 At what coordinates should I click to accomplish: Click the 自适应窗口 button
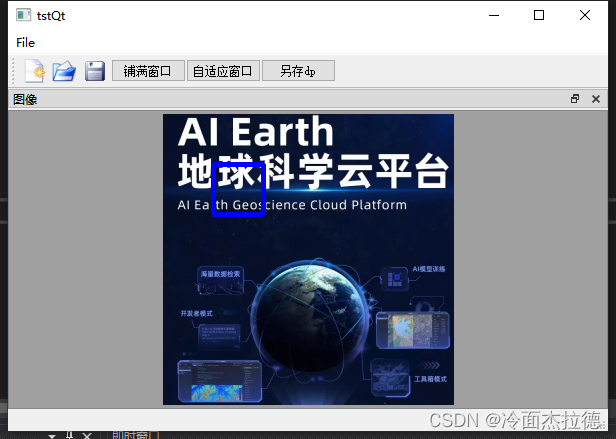click(x=223, y=71)
